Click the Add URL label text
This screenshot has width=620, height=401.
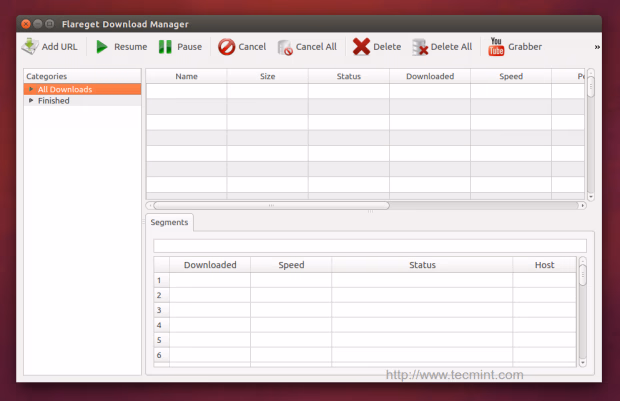click(59, 47)
